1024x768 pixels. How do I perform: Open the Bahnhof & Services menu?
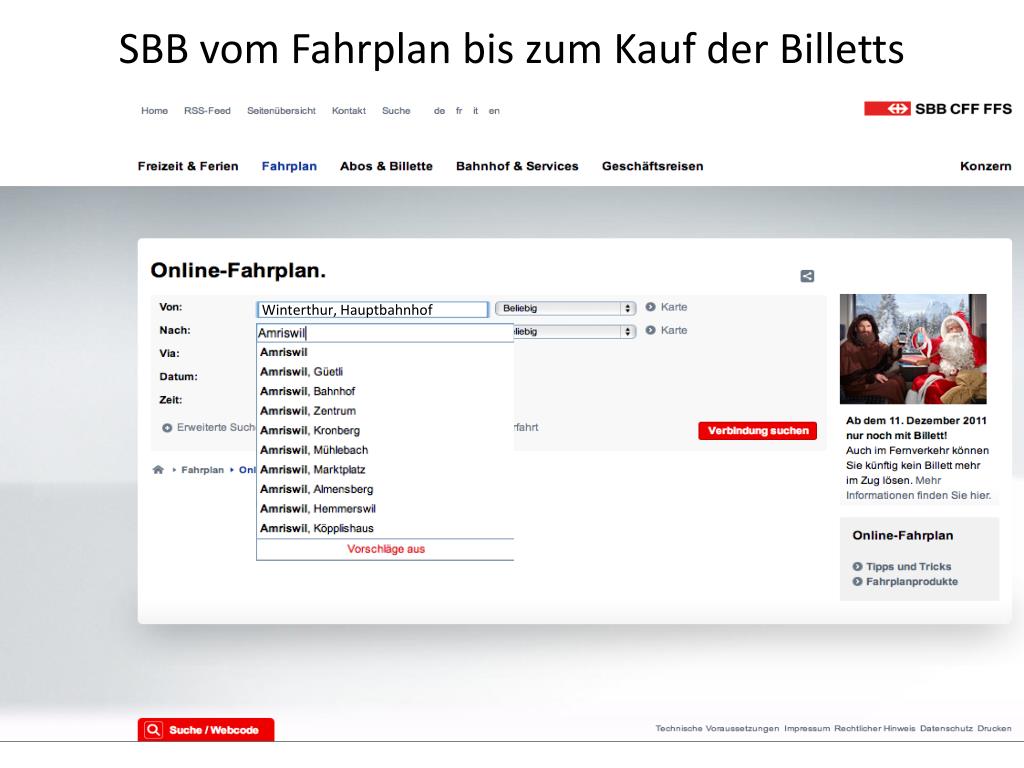pos(517,167)
